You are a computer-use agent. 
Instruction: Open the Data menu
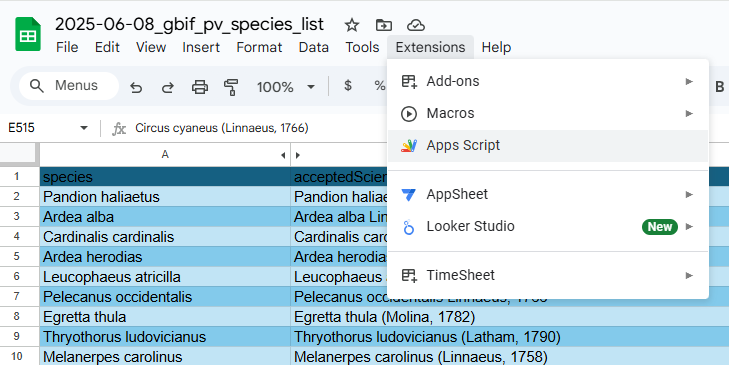[x=313, y=47]
